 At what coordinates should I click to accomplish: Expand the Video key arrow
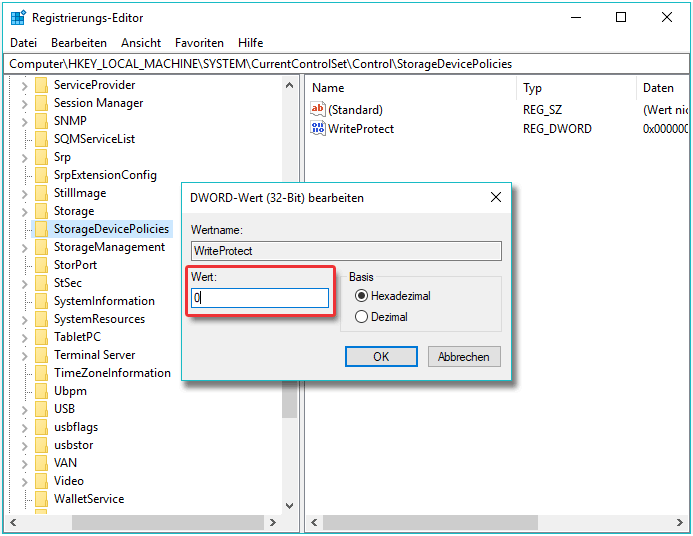pos(24,481)
